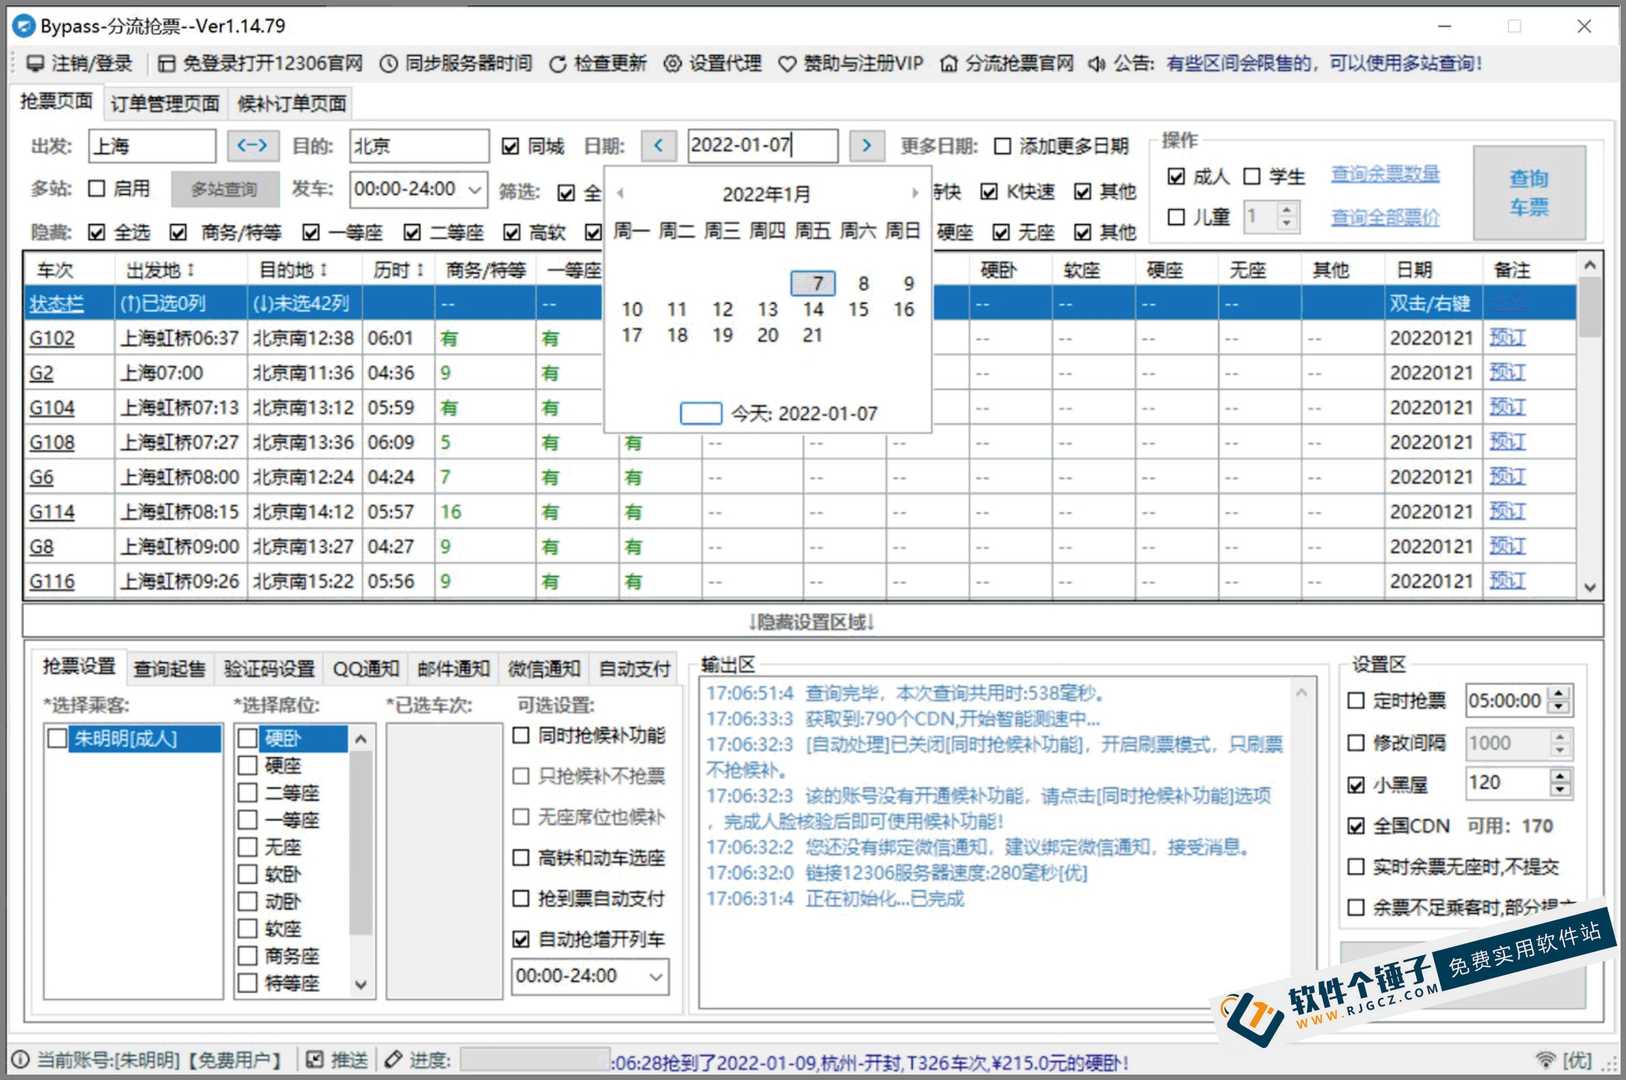Open 发车 time range dropdown
Viewport: 1626px width, 1080px height.
(474, 189)
